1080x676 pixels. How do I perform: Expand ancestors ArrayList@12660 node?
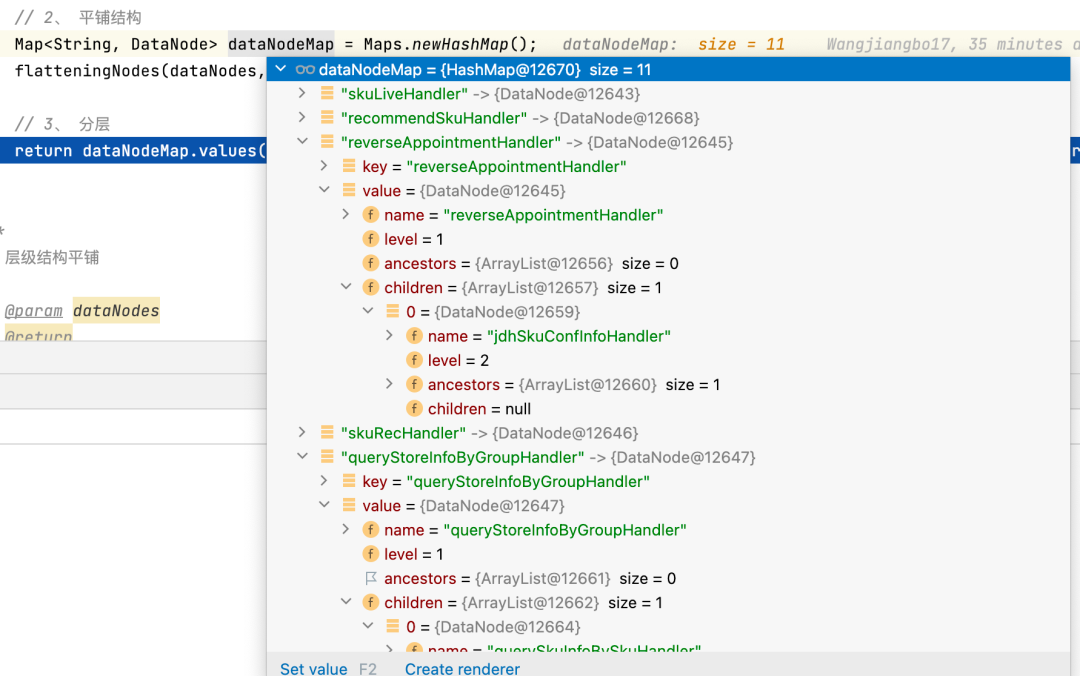click(x=390, y=385)
